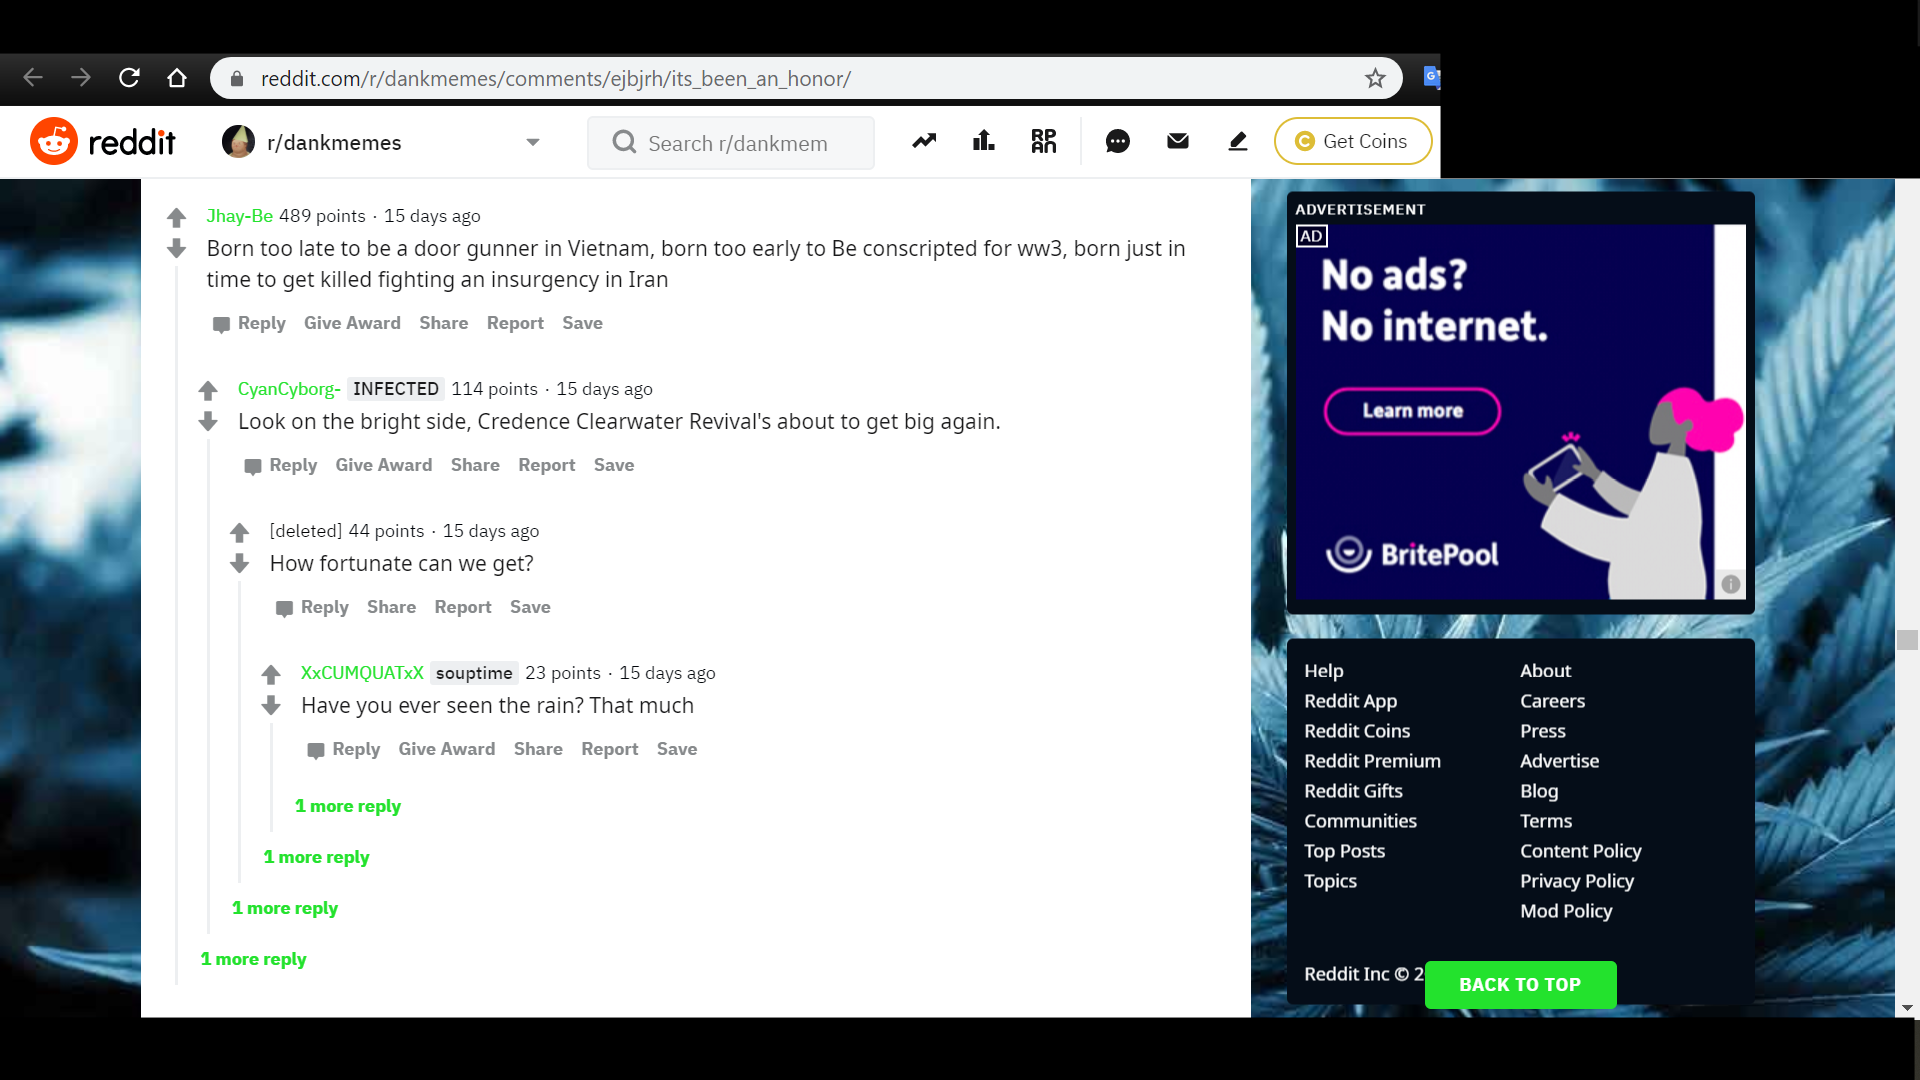Upvote Jhay-Be's comment

pos(176,217)
